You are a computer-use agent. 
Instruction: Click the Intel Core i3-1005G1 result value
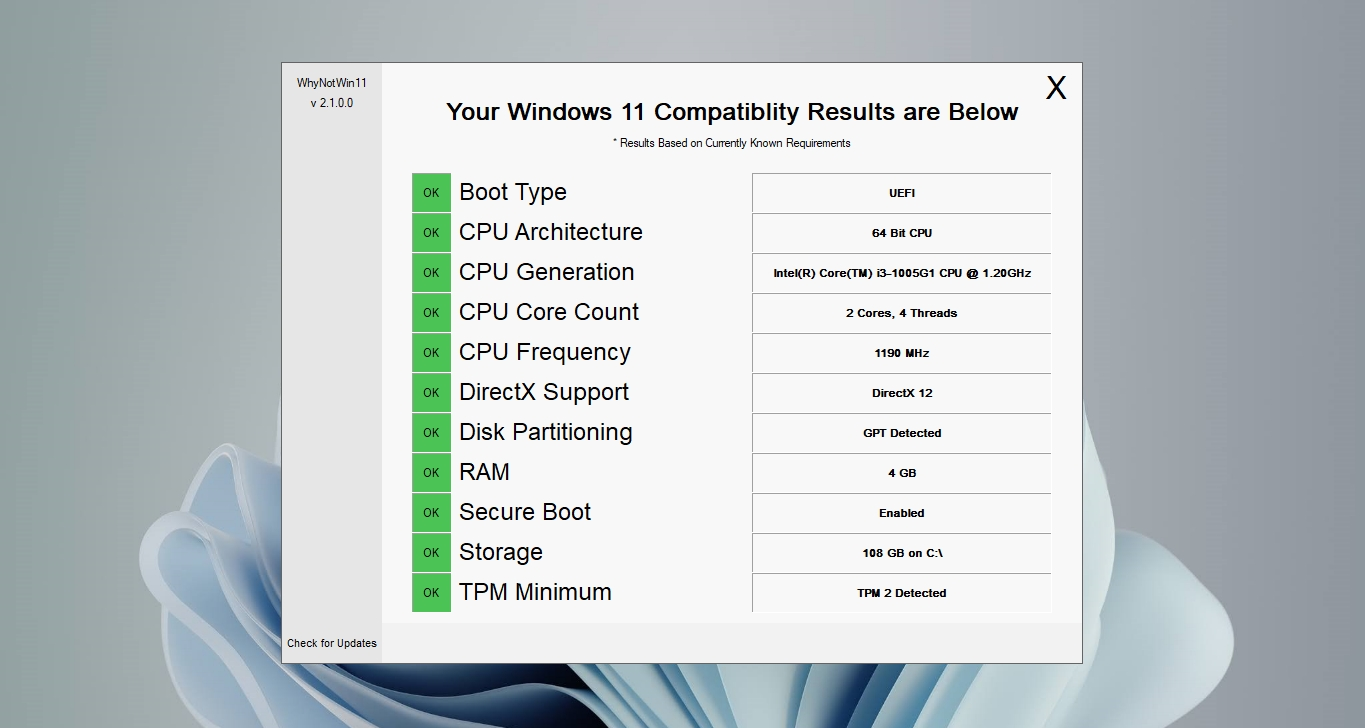[x=902, y=273]
